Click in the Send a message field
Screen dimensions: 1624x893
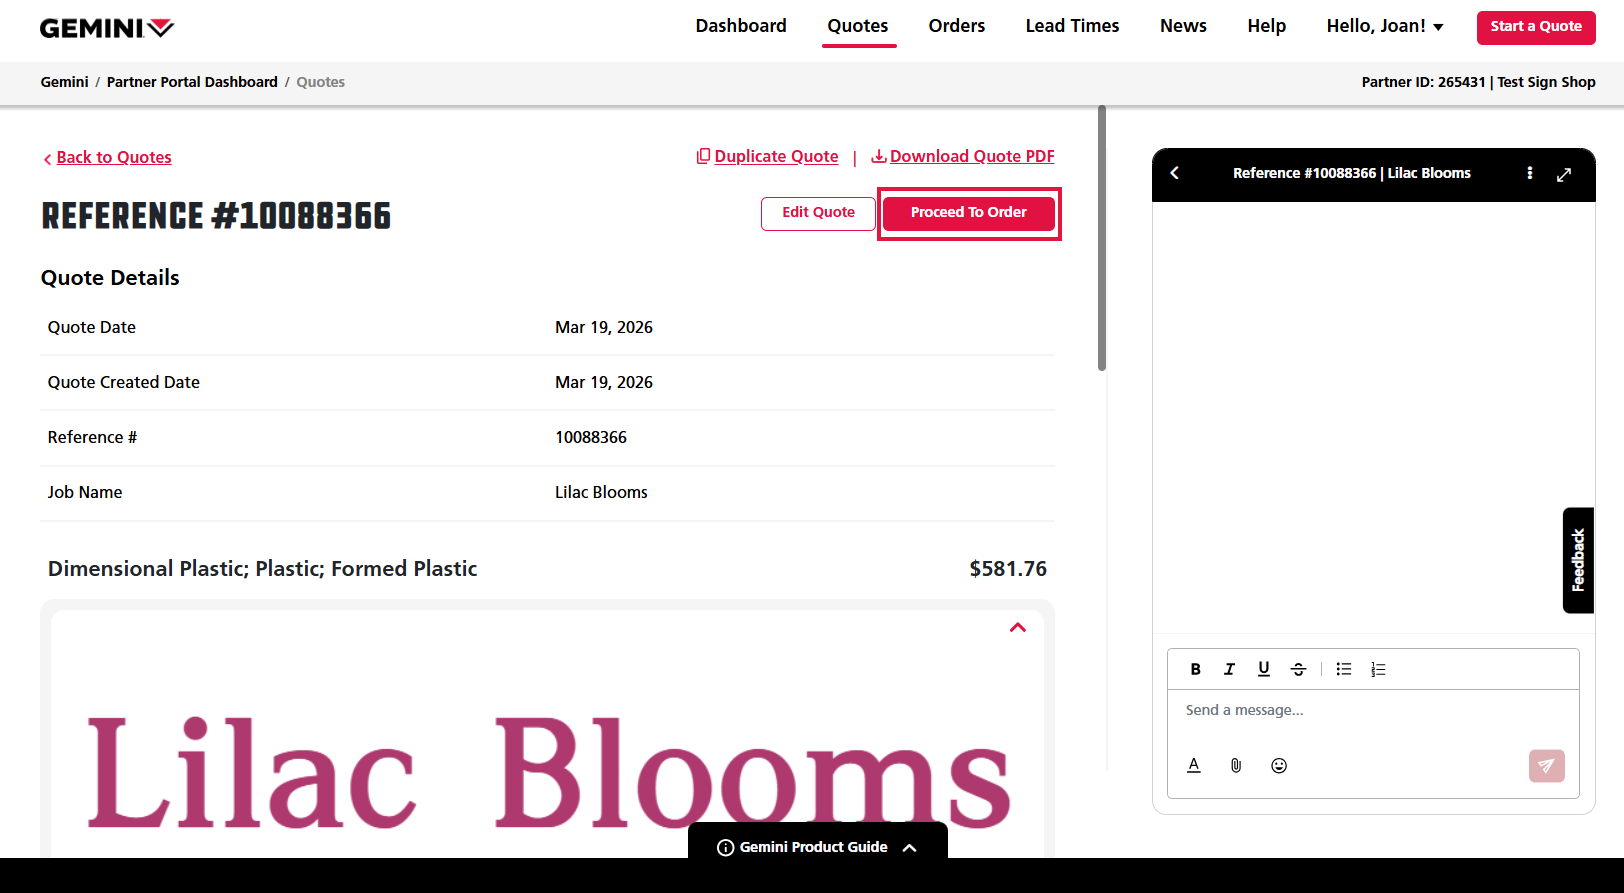click(1372, 710)
